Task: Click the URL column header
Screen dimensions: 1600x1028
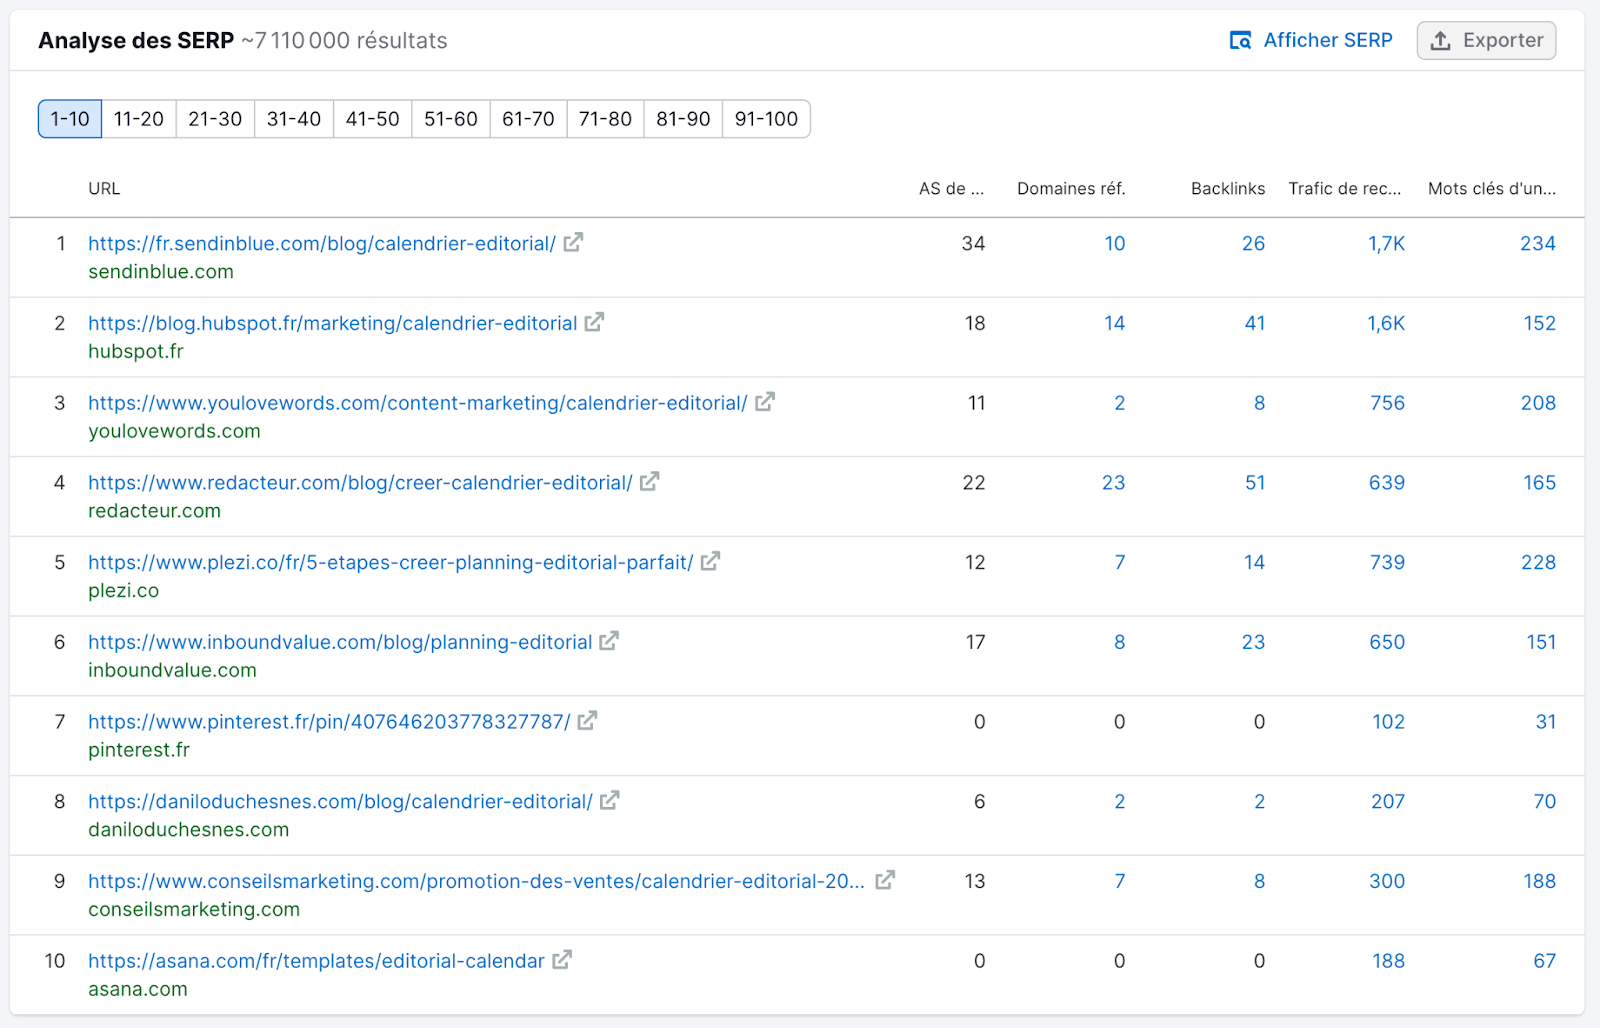Action: click(x=104, y=189)
